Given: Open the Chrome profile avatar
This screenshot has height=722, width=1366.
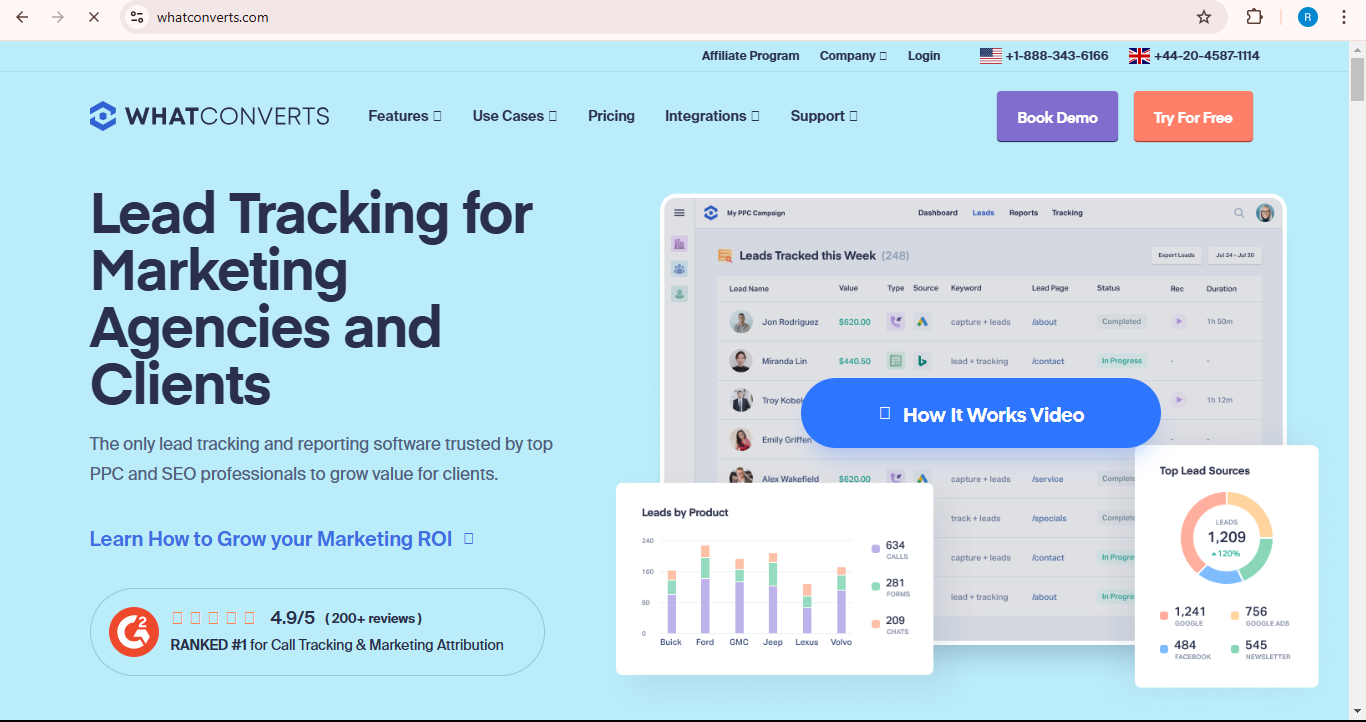Looking at the screenshot, I should coord(1307,17).
